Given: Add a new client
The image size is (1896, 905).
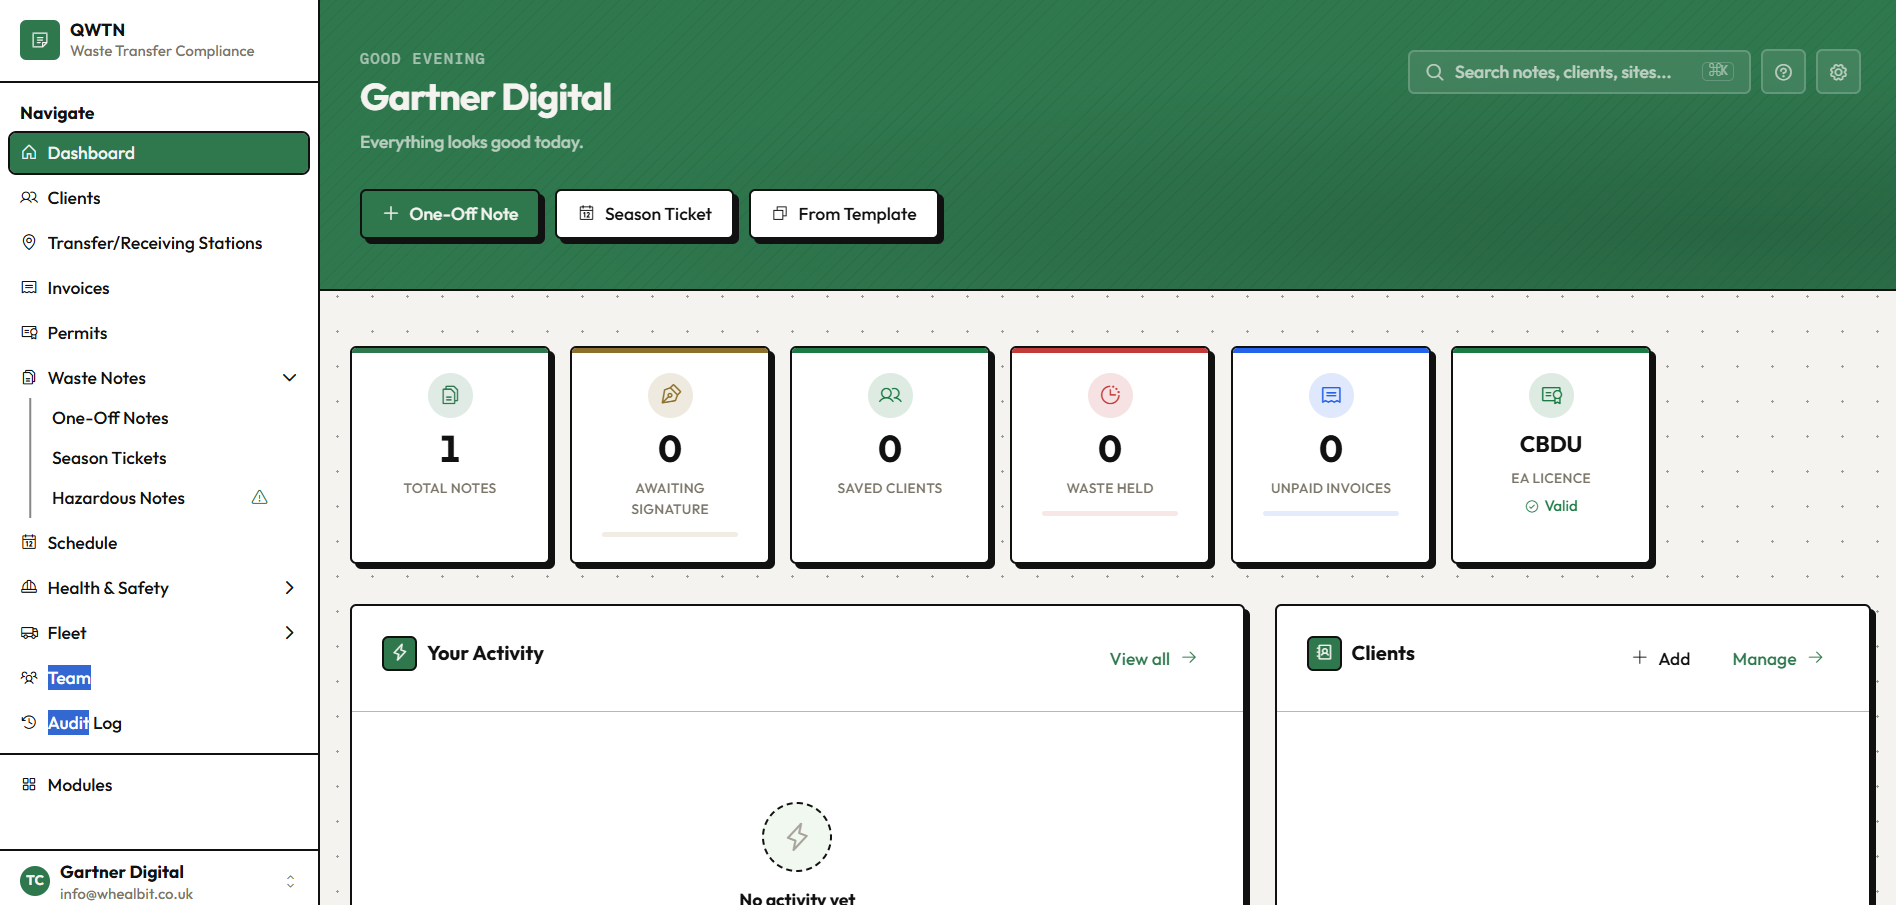Looking at the screenshot, I should click(1661, 659).
